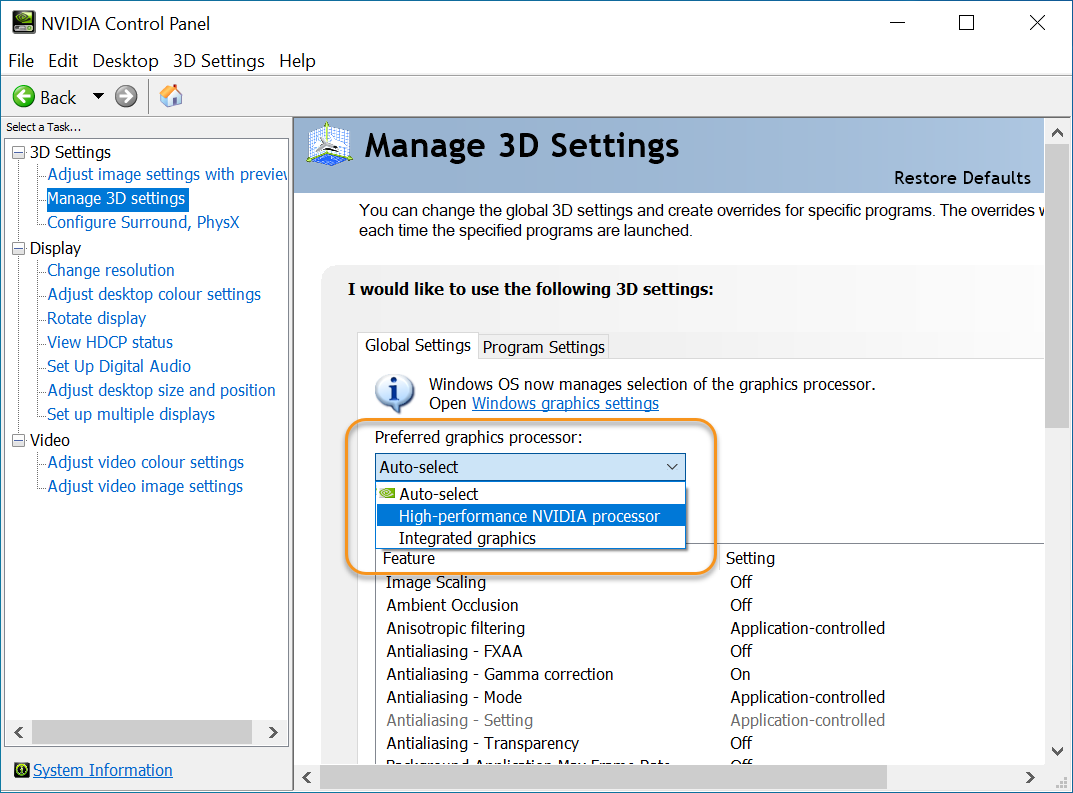Click the System Information icon
1073x793 pixels.
point(22,770)
